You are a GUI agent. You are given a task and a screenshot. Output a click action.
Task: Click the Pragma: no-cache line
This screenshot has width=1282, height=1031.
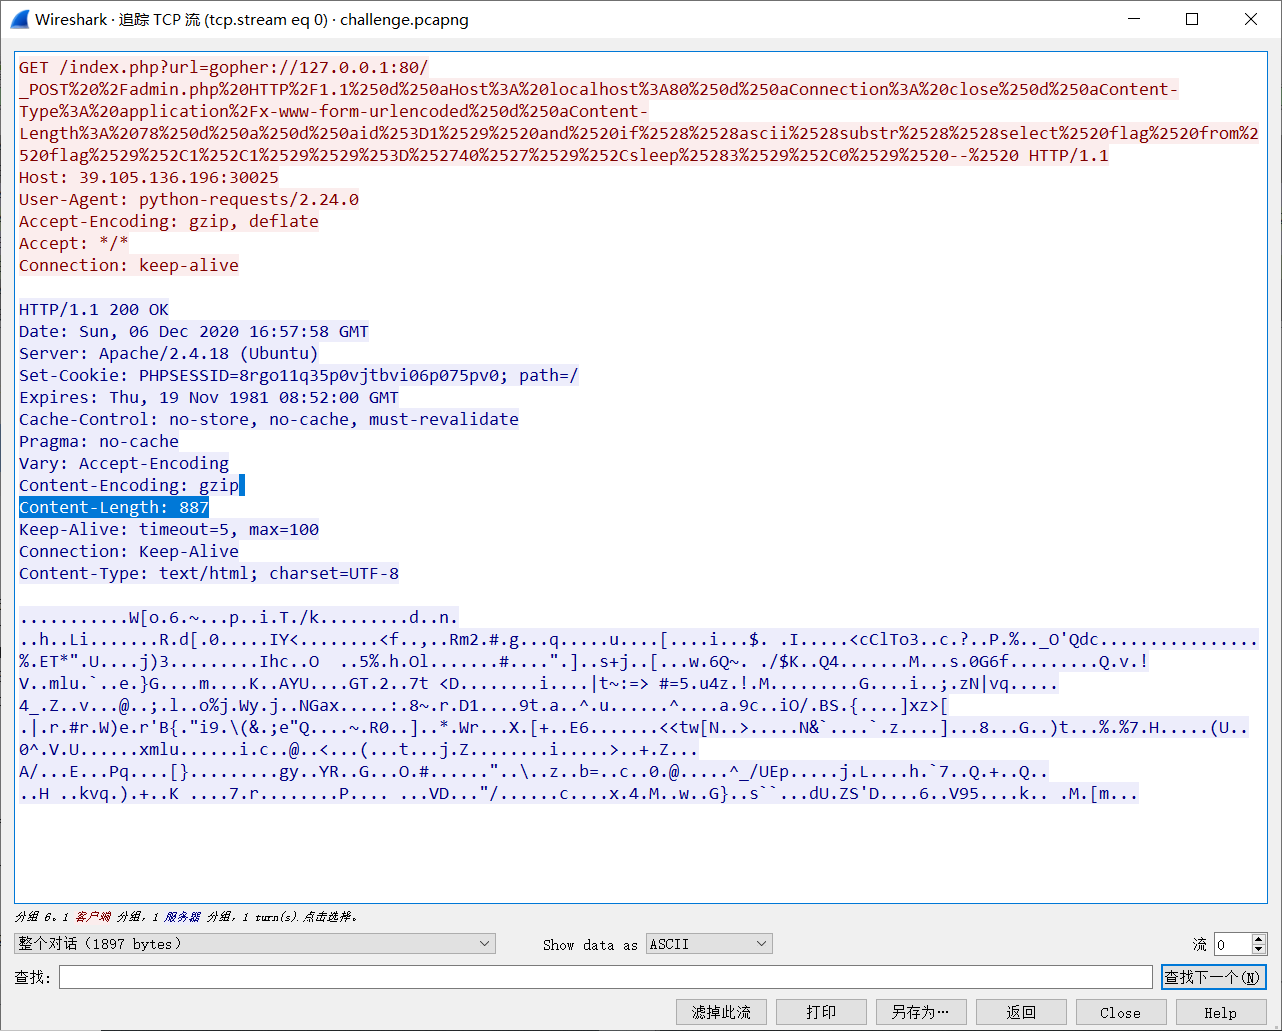99,442
